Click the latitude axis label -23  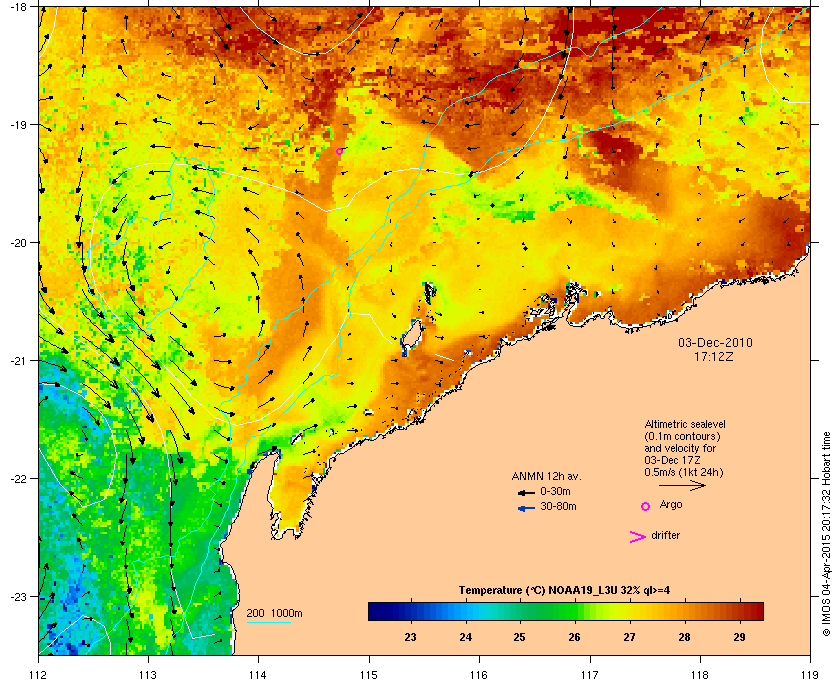point(18,596)
